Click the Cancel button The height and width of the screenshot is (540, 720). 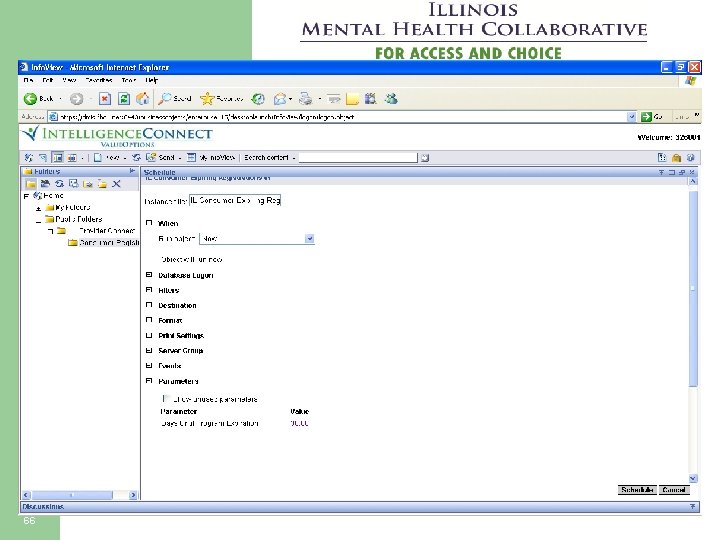[674, 490]
